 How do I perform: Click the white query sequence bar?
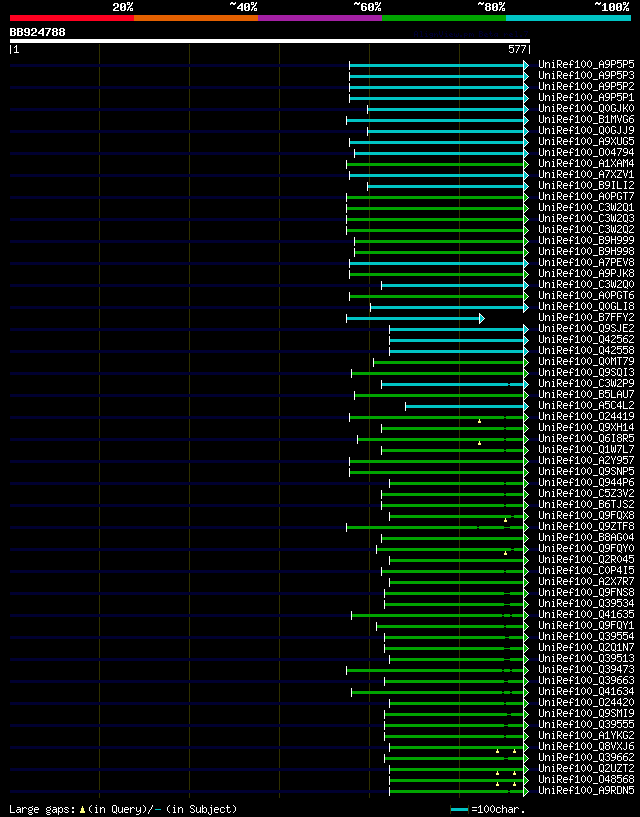(x=270, y=41)
